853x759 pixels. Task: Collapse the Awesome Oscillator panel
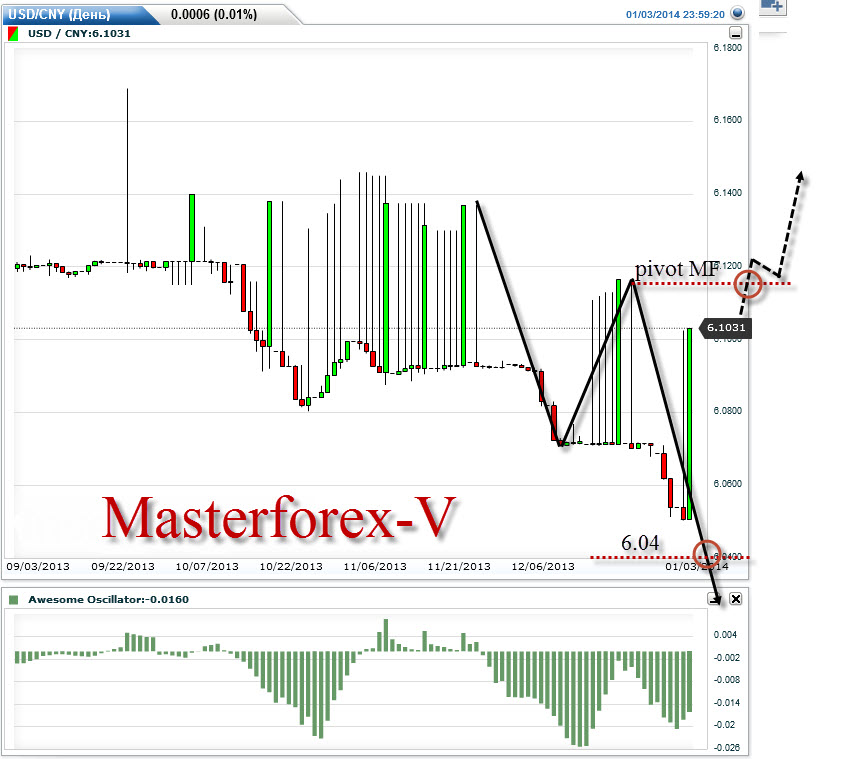[x=713, y=599]
